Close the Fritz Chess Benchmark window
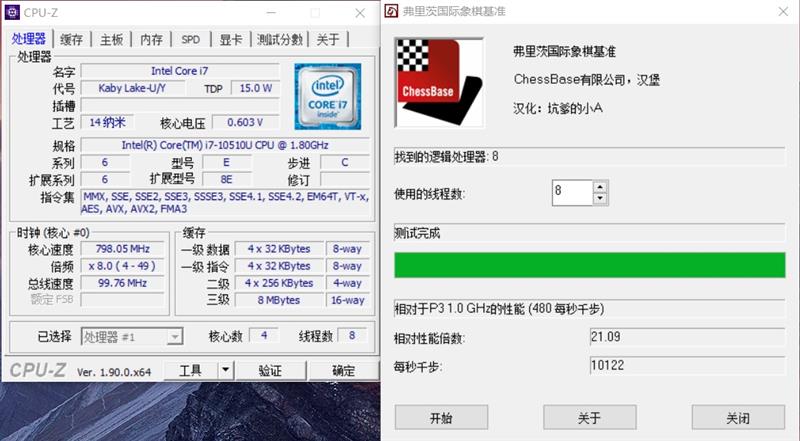Viewport: 800px width, 441px height. click(x=783, y=11)
